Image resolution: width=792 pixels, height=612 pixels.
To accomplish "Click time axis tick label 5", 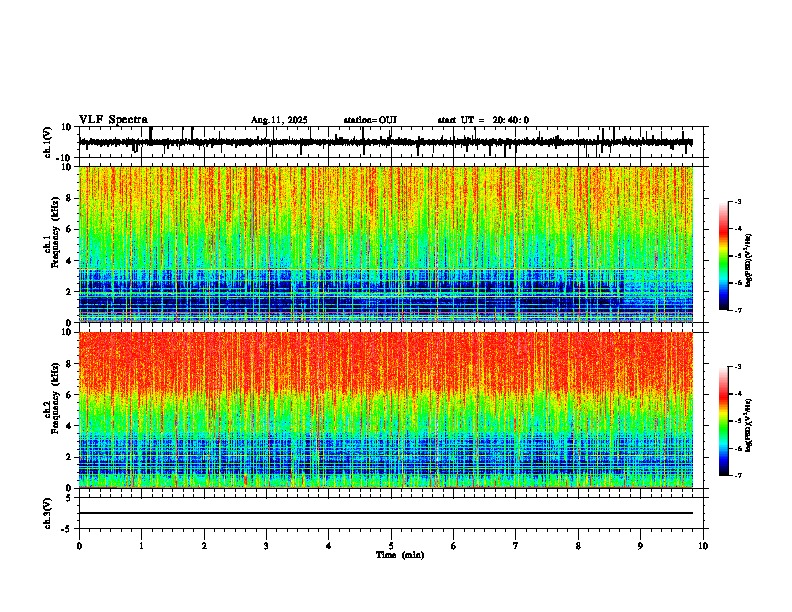I will 391,546.
